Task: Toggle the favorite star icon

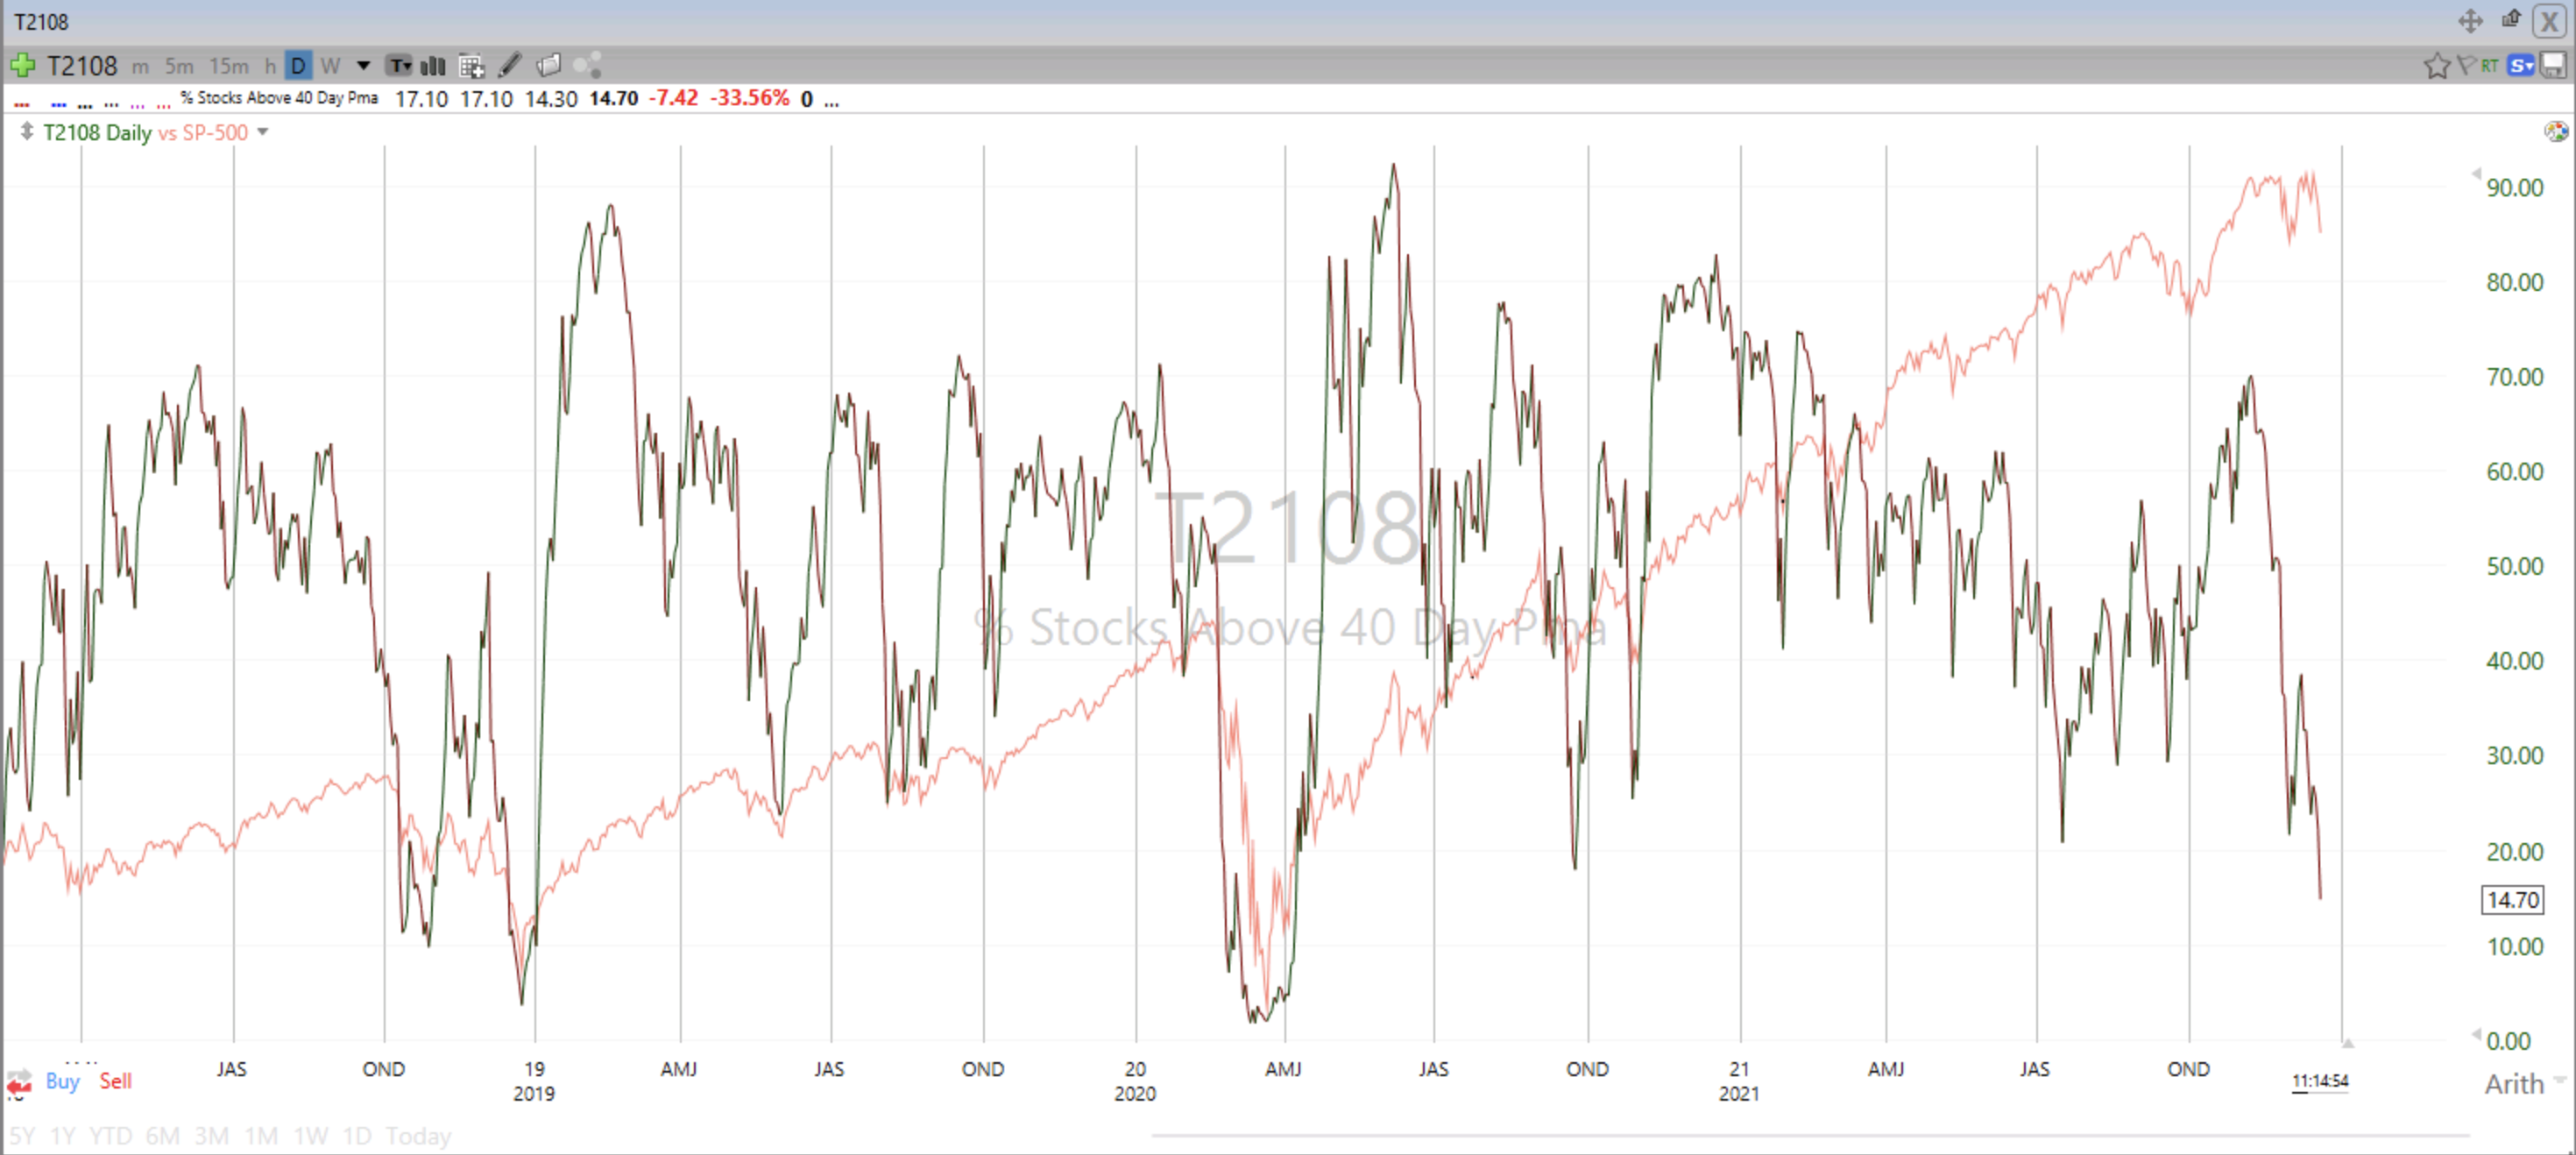Action: pos(2436,66)
